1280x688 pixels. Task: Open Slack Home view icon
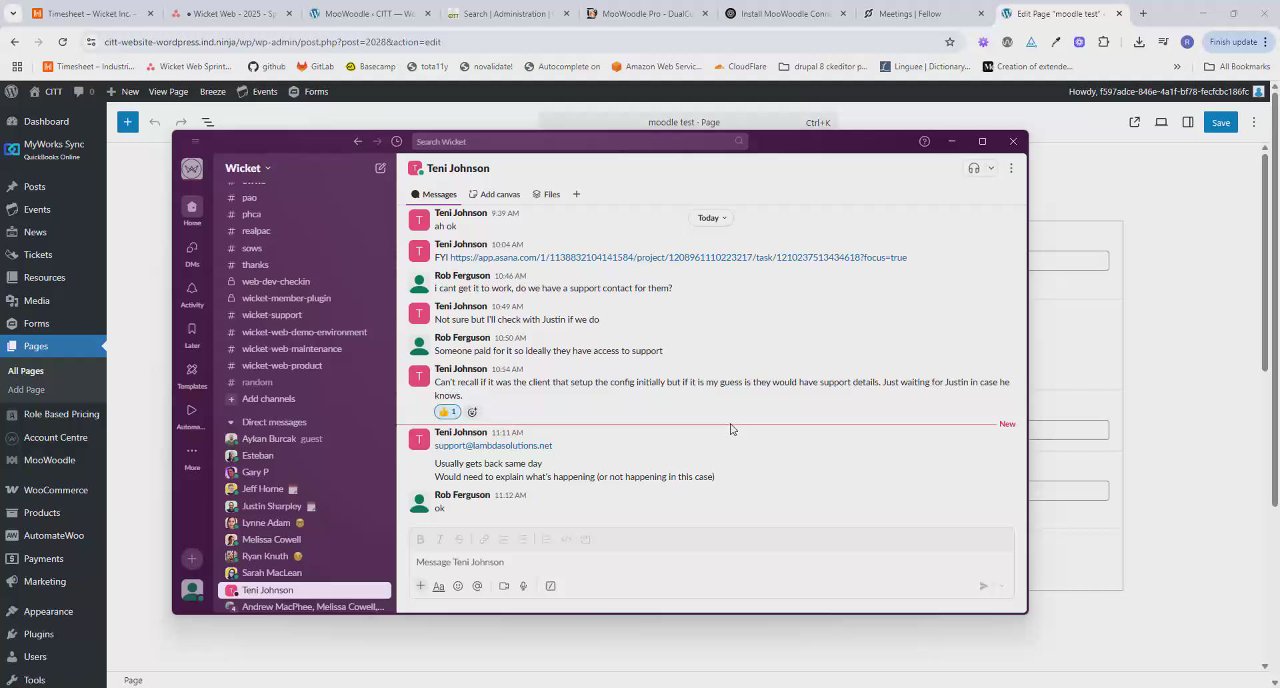tap(192, 207)
